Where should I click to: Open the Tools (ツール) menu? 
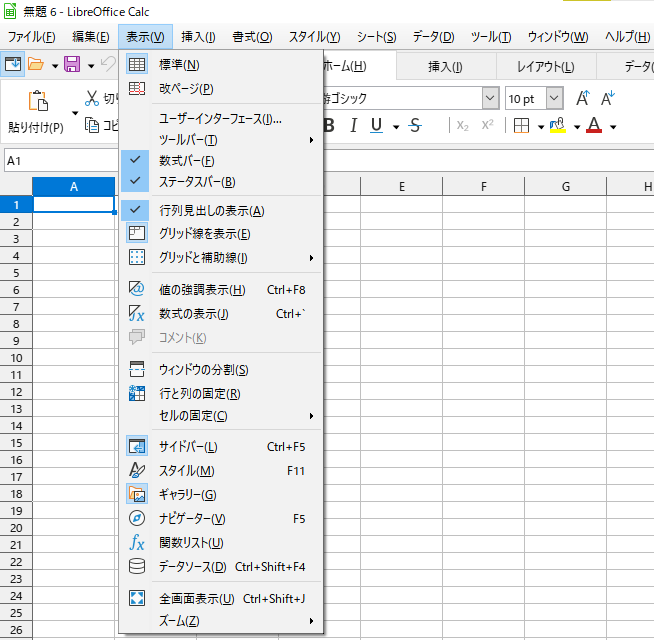490,37
